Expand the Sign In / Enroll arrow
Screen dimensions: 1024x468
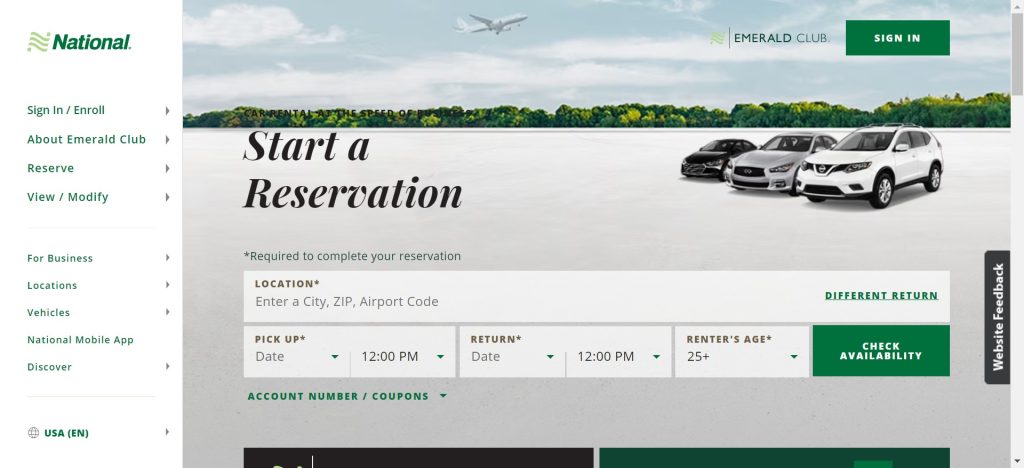click(x=167, y=111)
